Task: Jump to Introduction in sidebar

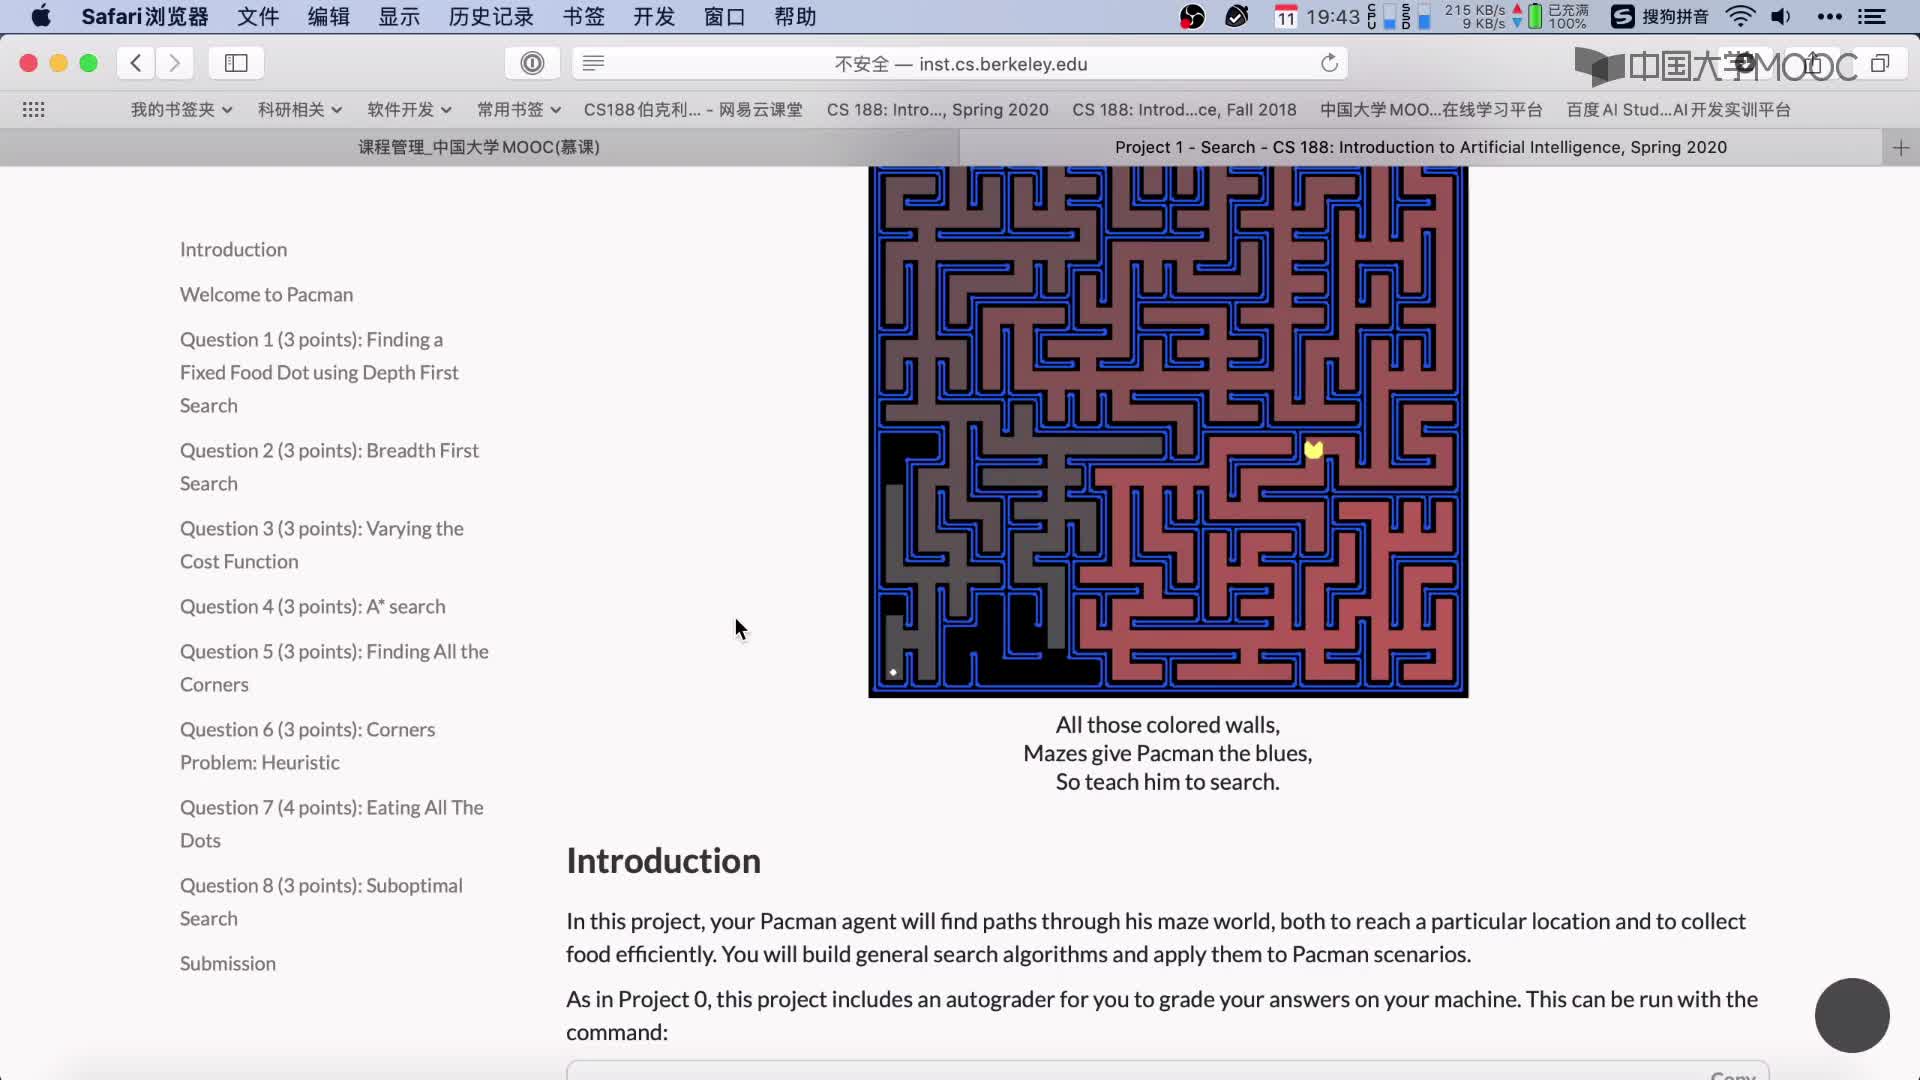Action: pyautogui.click(x=233, y=249)
